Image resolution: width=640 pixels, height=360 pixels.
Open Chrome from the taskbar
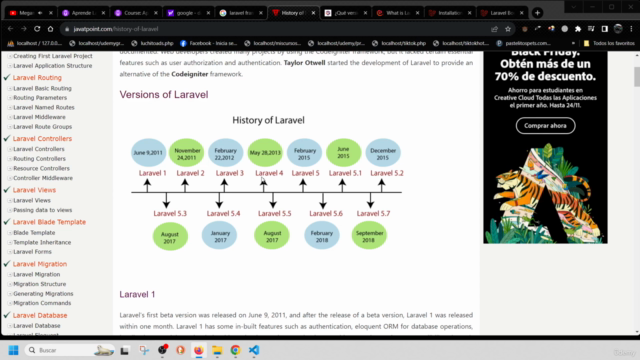[235, 350]
